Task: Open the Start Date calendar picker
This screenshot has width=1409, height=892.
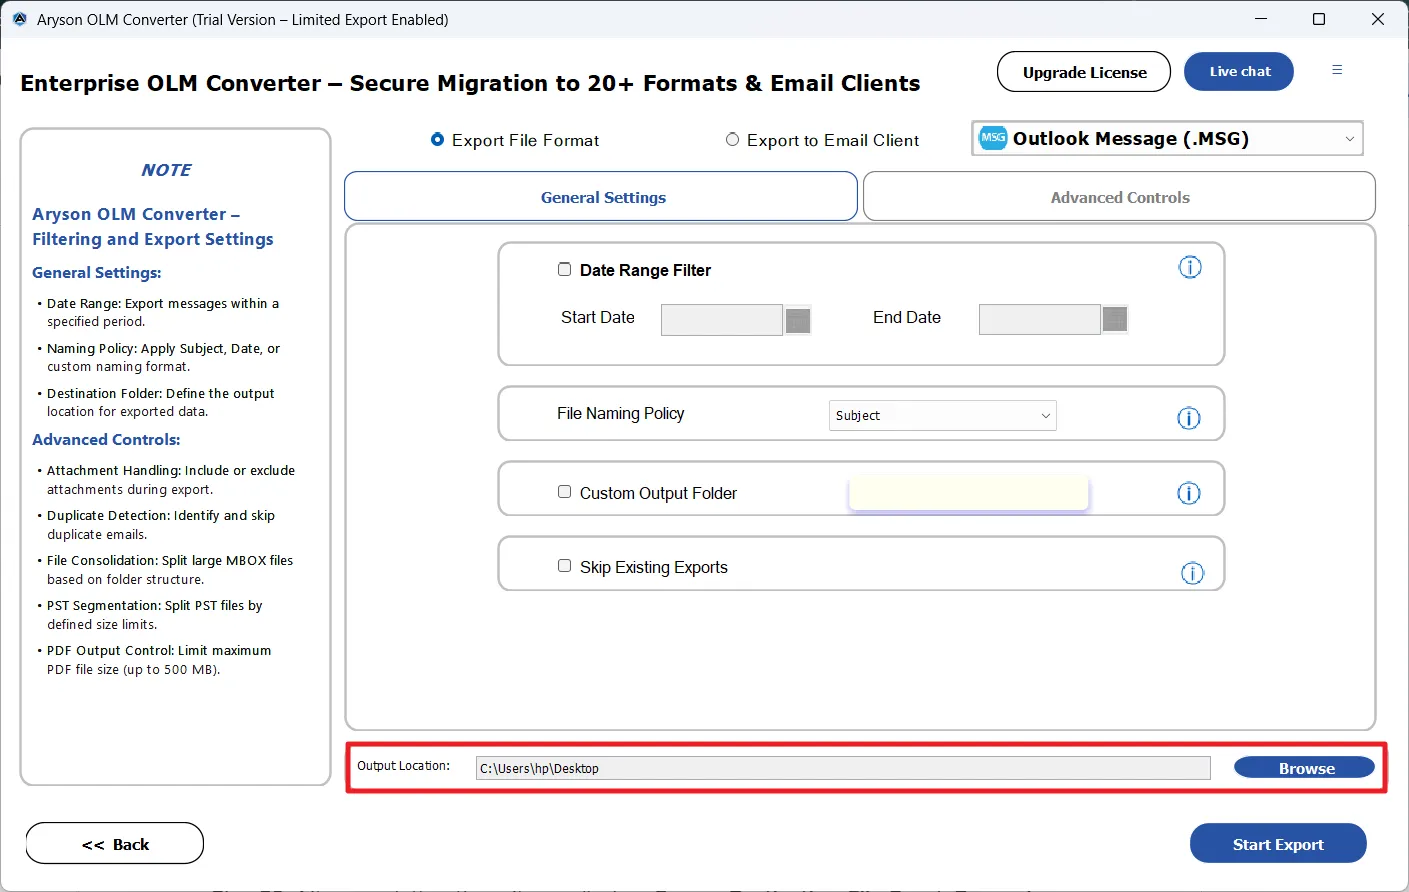Action: tap(797, 320)
